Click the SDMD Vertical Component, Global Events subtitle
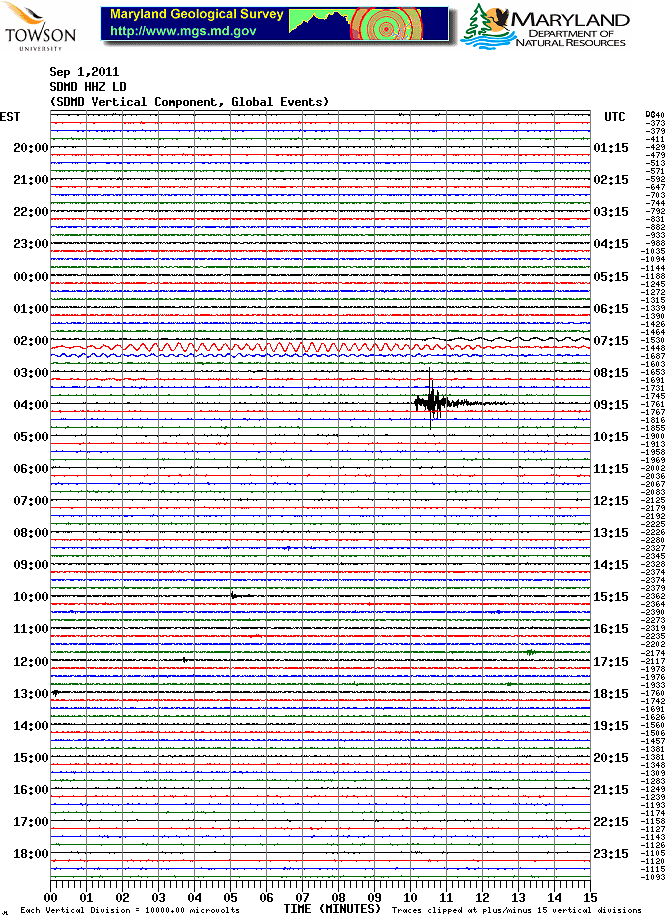 [x=189, y=102]
